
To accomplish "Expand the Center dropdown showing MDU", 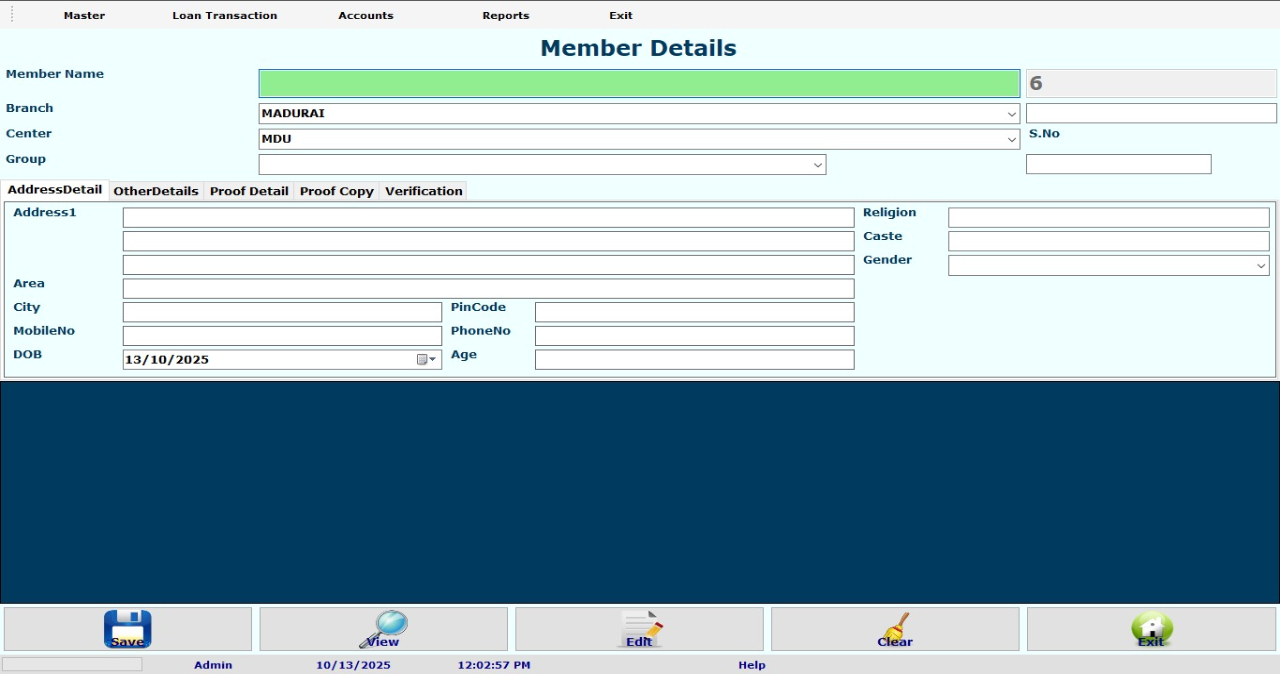I will [1011, 140].
